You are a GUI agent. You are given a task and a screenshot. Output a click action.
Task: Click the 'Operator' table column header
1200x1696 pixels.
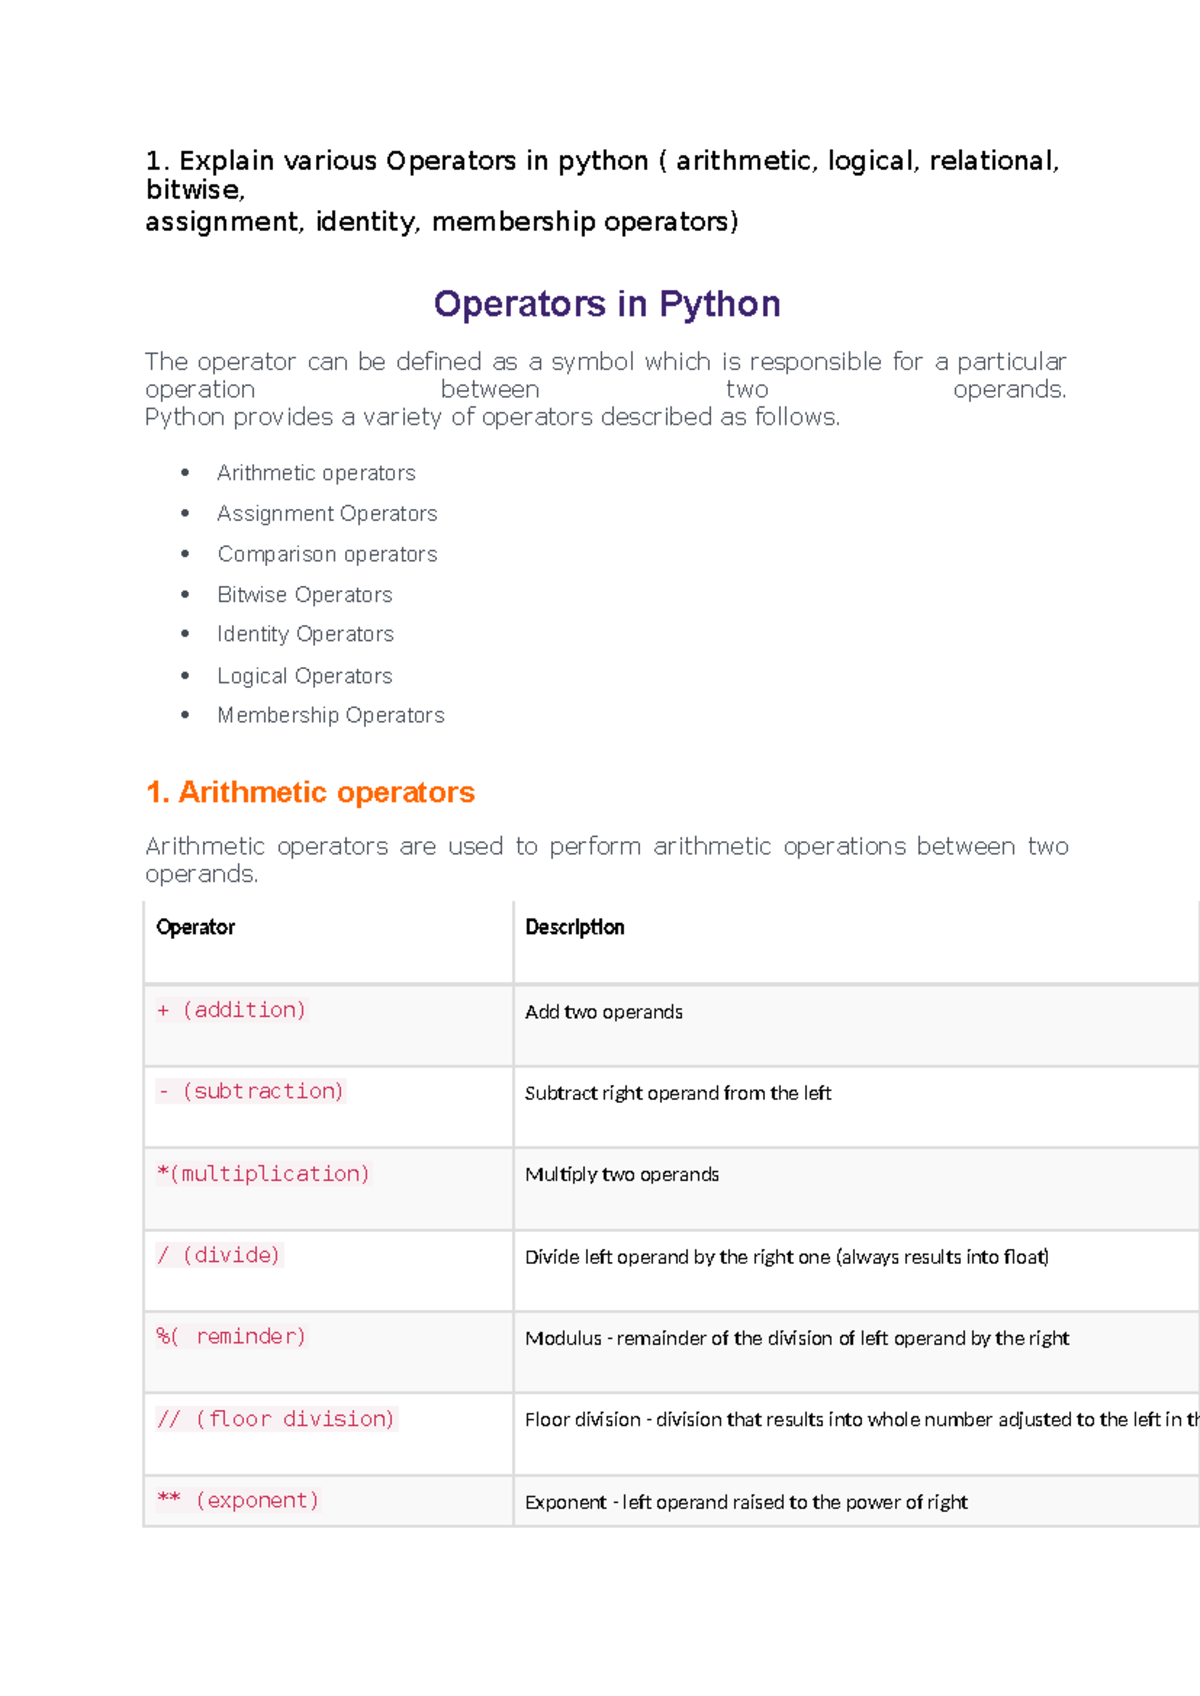tap(196, 927)
